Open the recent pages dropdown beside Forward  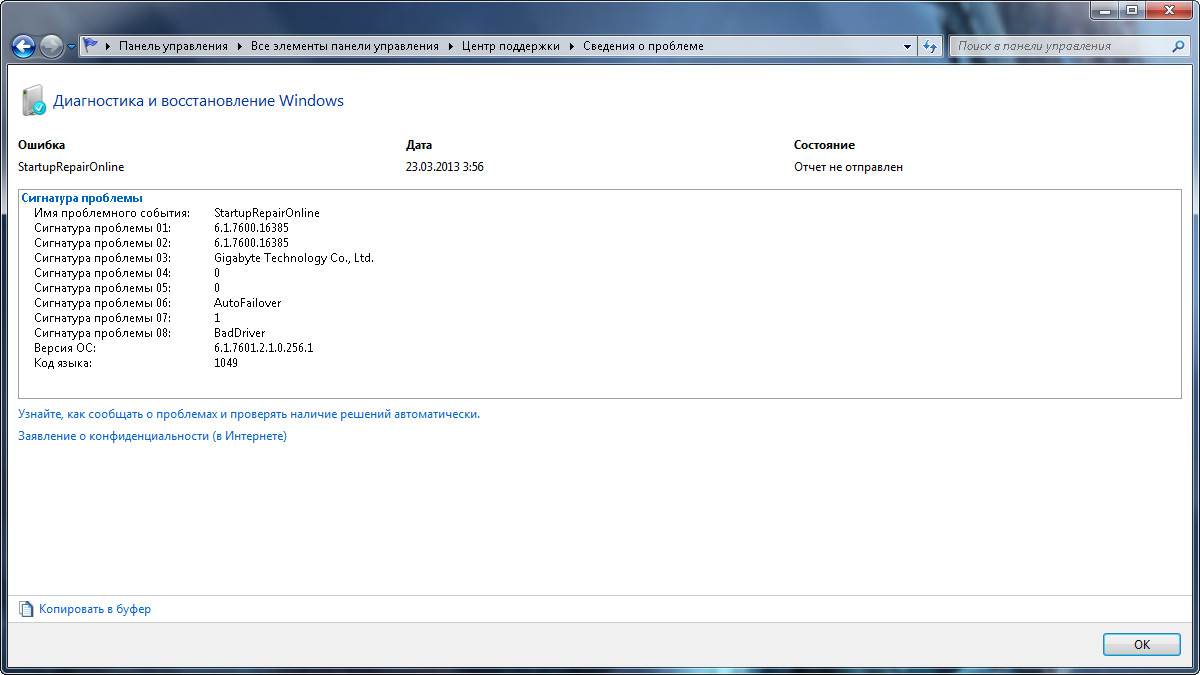71,47
